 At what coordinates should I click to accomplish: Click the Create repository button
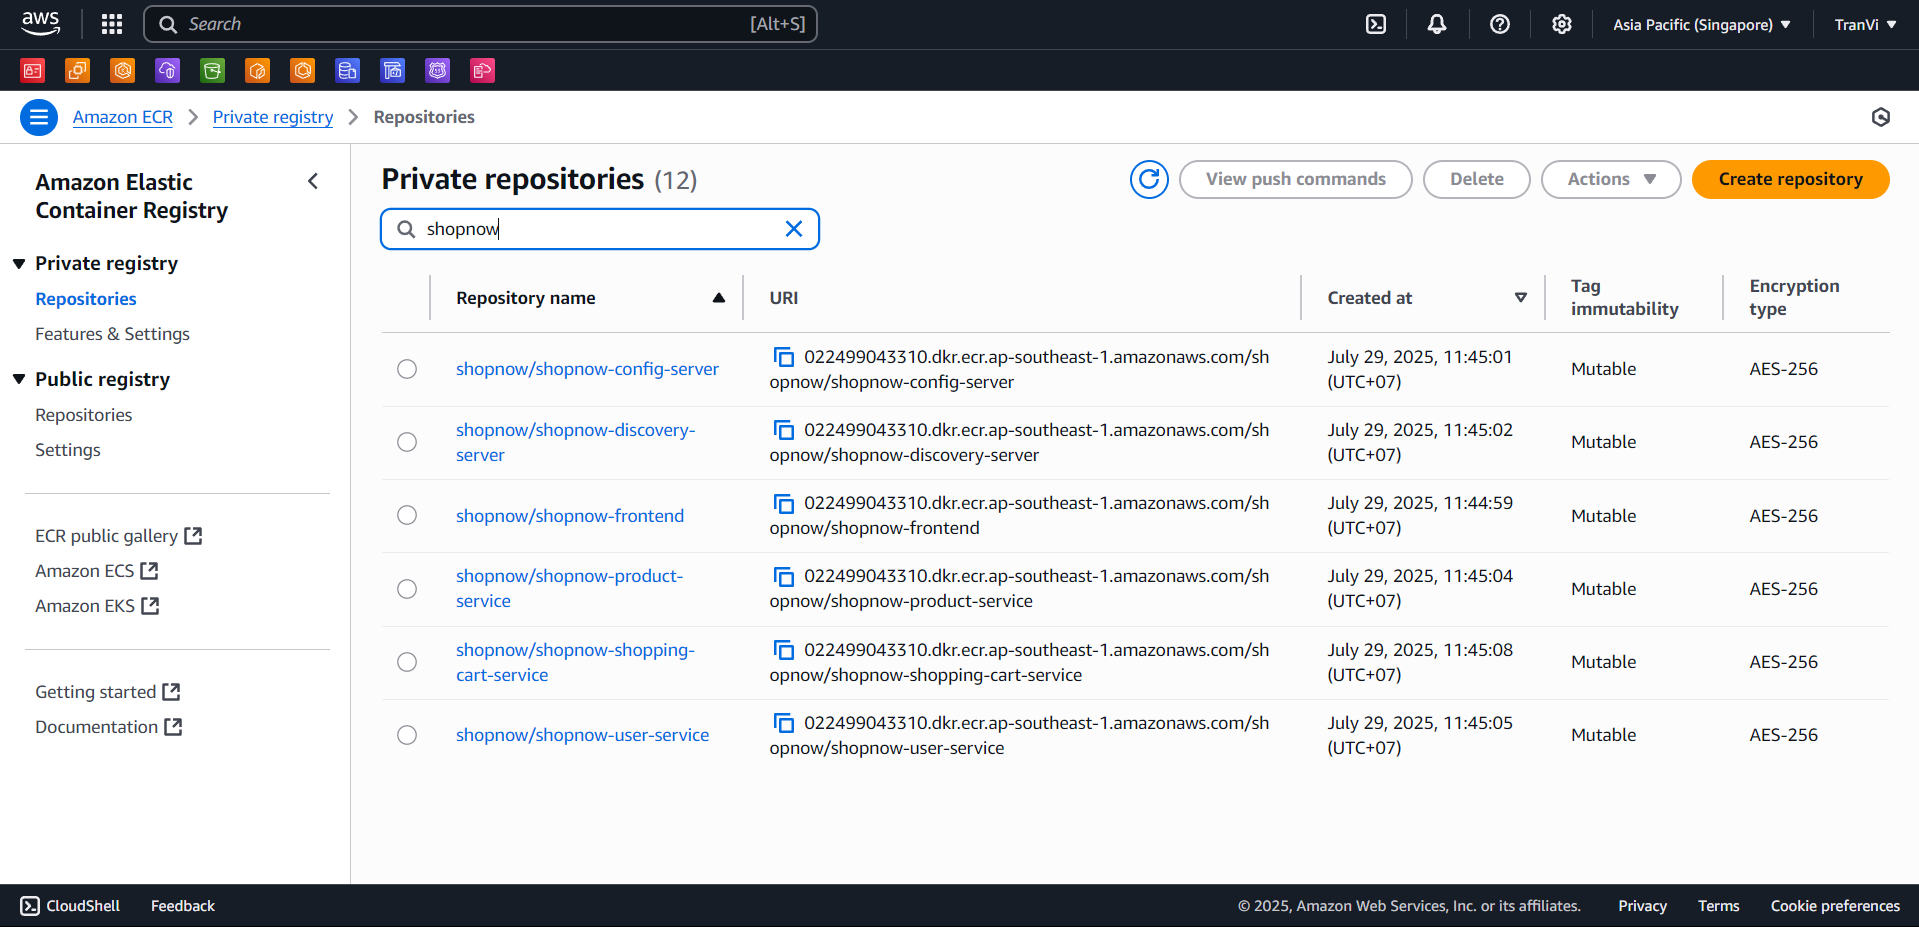click(1789, 179)
